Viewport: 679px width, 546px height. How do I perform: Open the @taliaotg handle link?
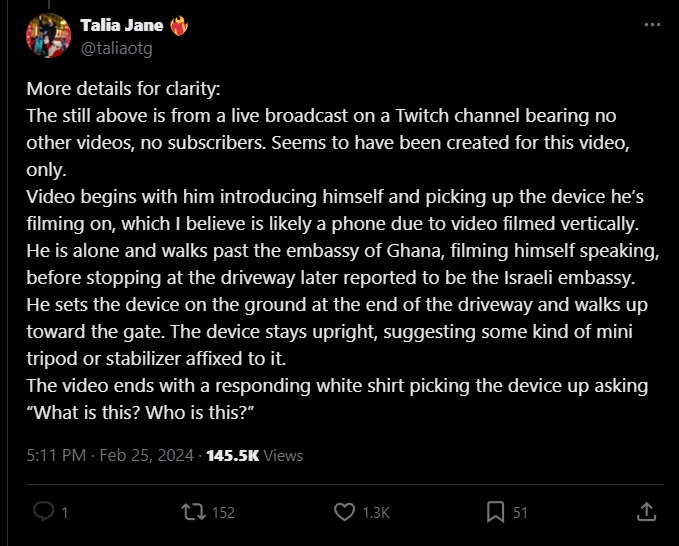[x=116, y=48]
